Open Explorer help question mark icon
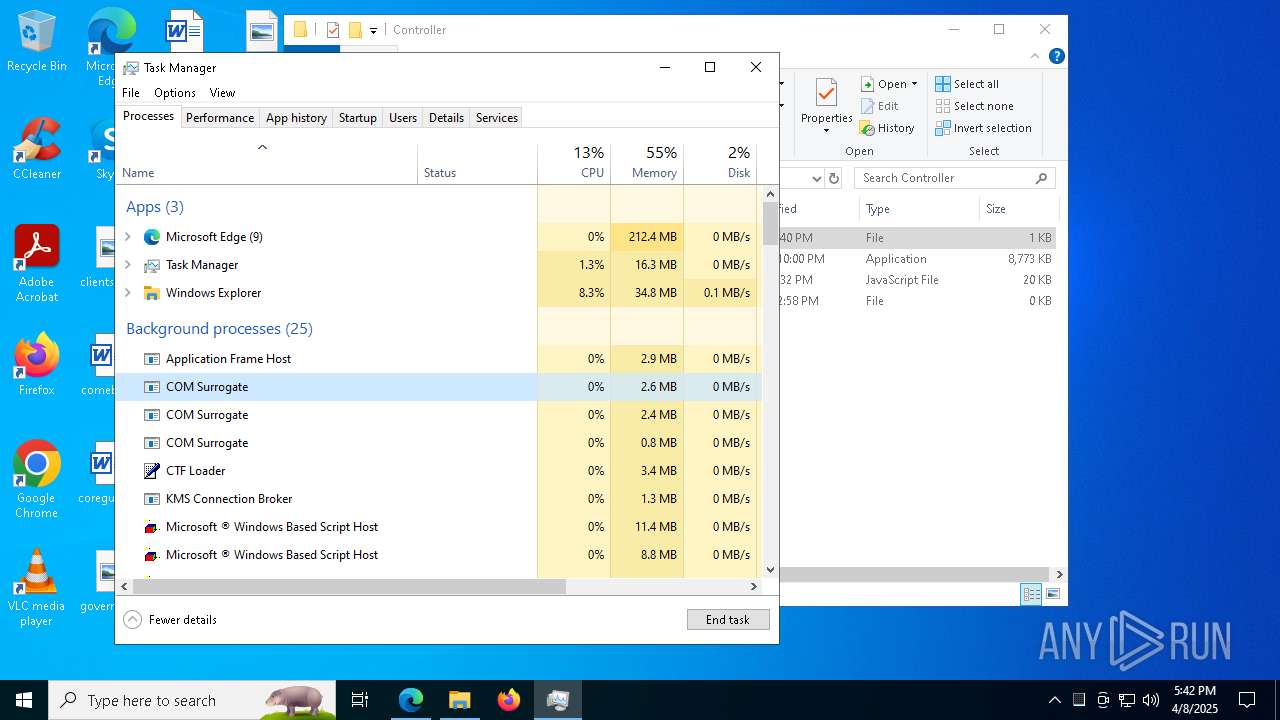The height and width of the screenshot is (720, 1280). pos(1056,57)
